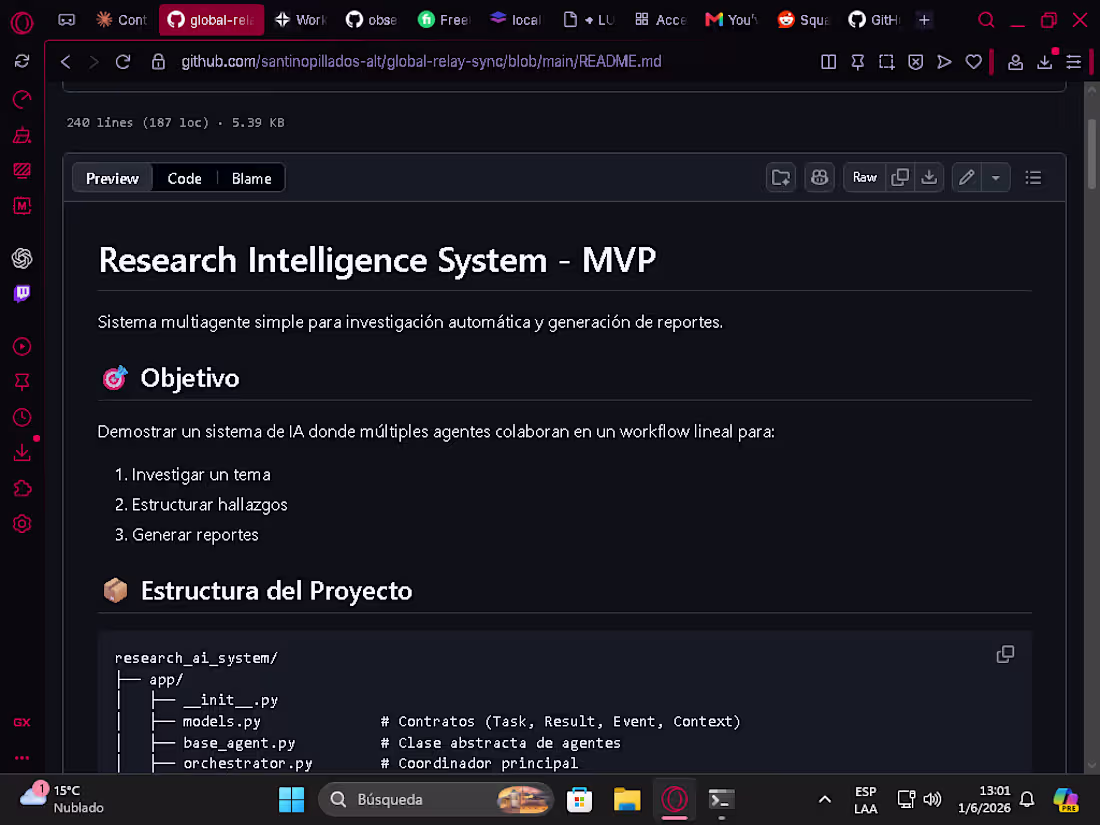Open GX Cleaner in sidebar
Image resolution: width=1100 pixels, height=825 pixels.
tap(22, 135)
